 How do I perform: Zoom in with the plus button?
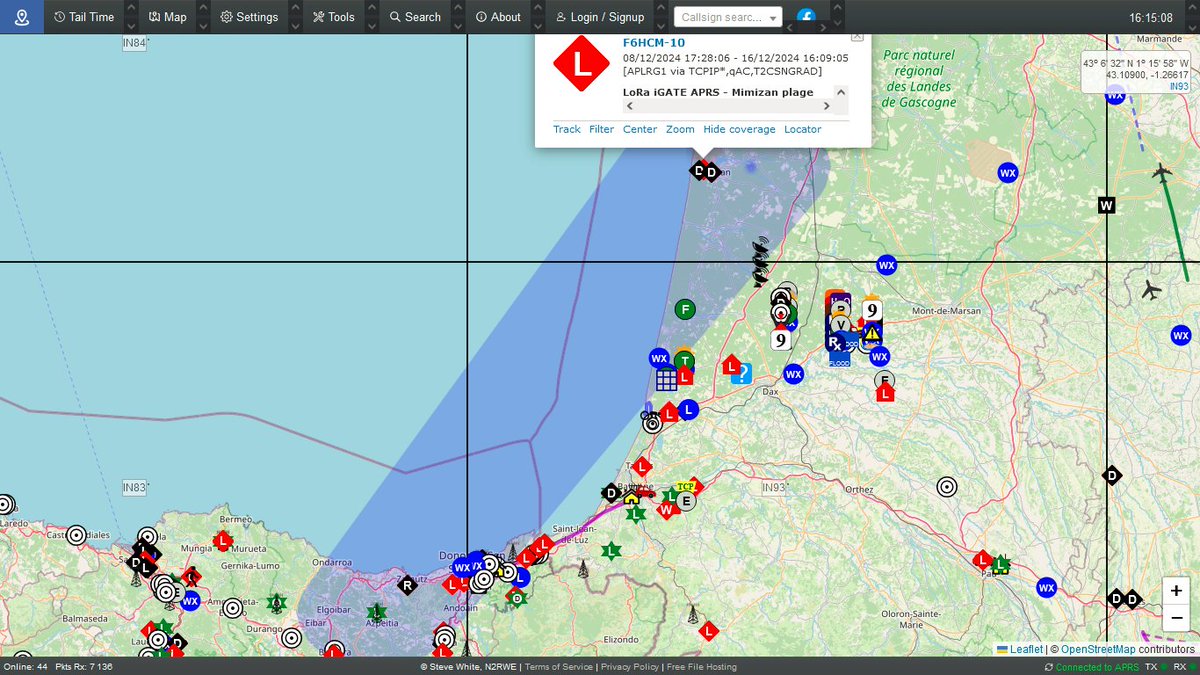1177,591
